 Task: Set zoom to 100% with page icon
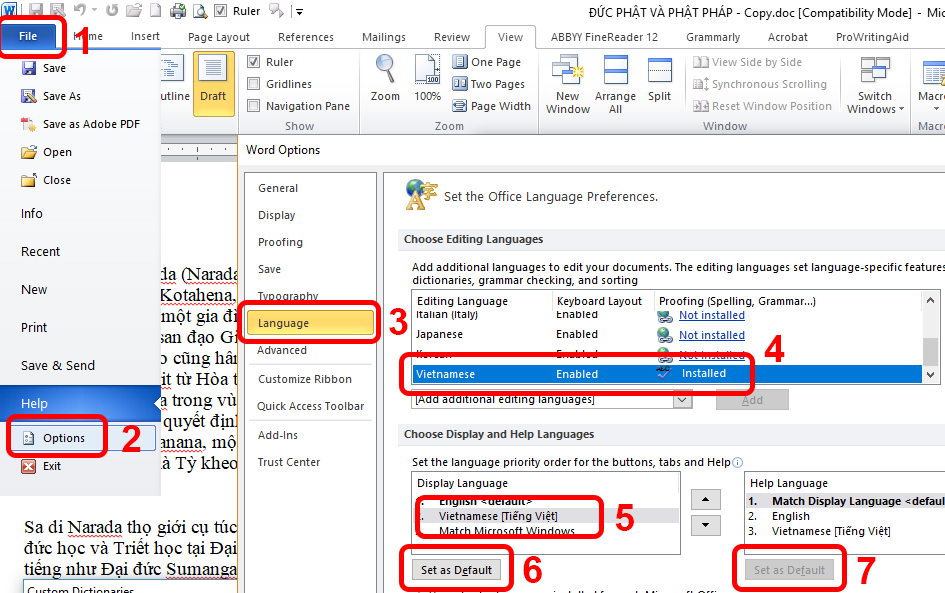pos(427,78)
